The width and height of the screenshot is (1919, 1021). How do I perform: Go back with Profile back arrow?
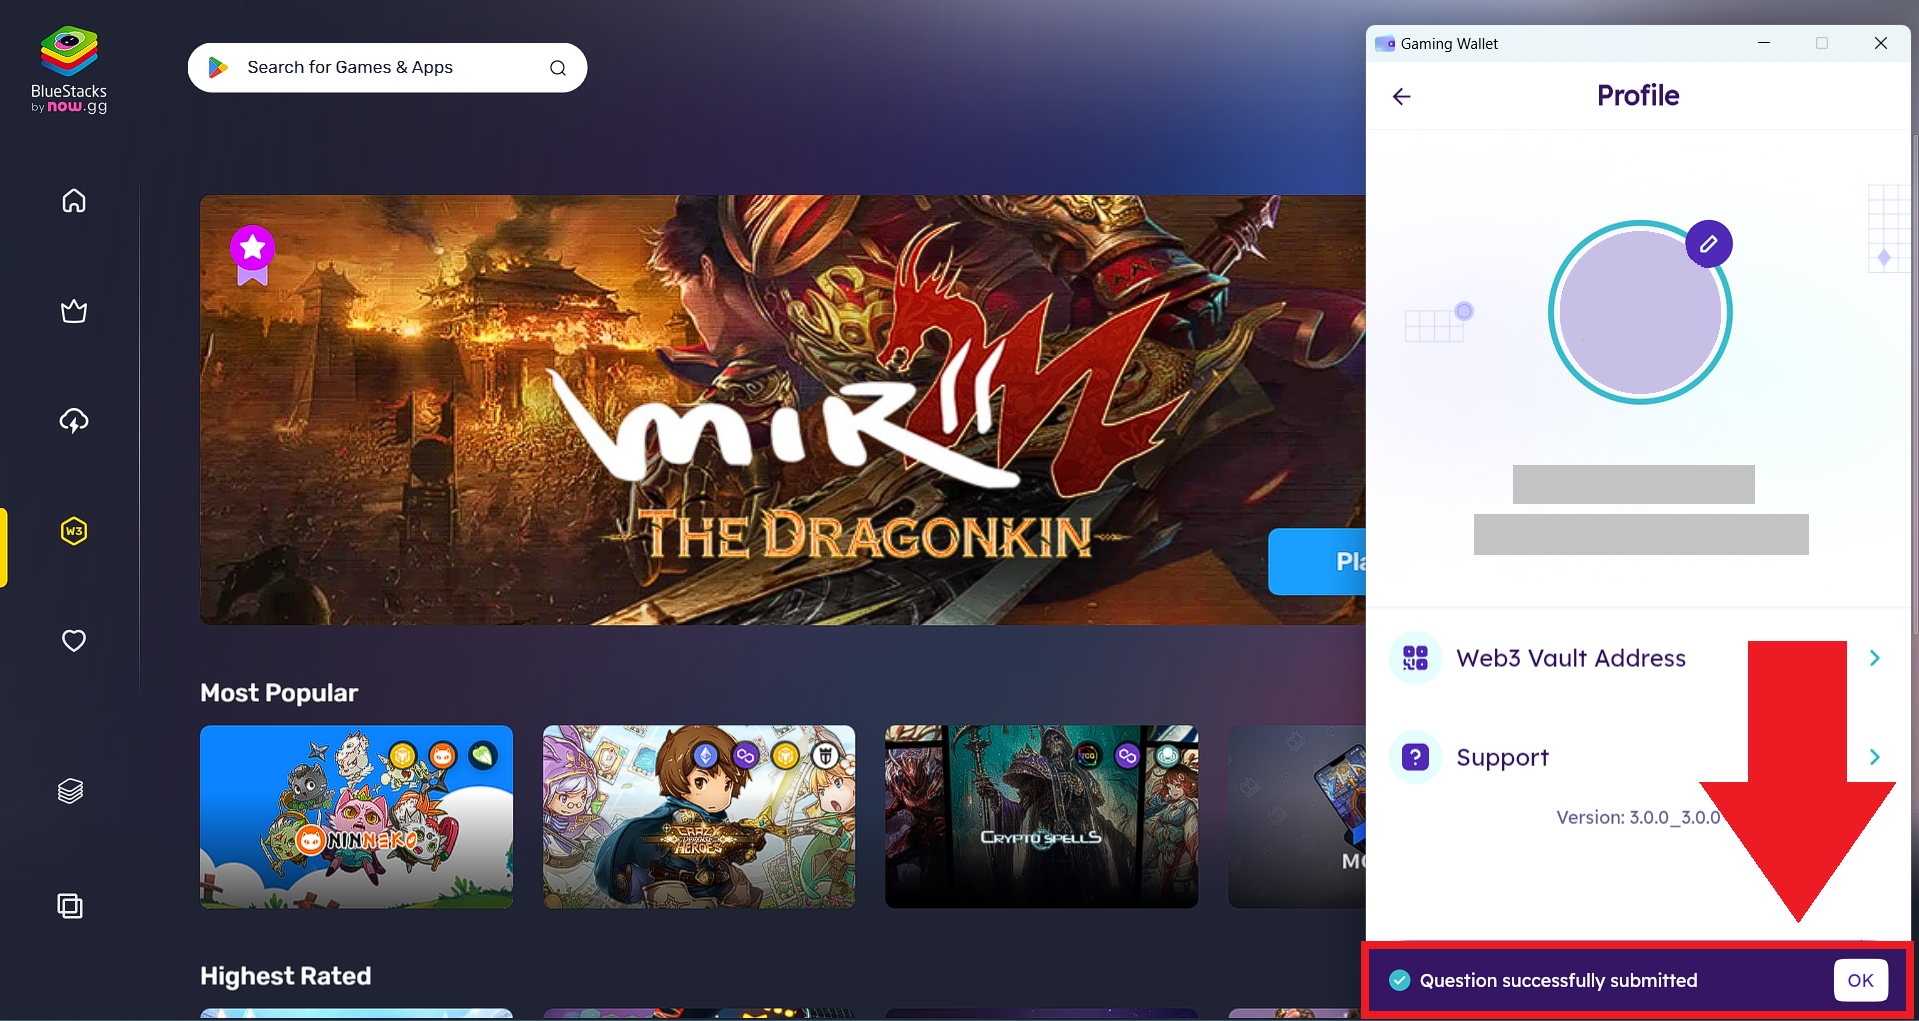(x=1402, y=96)
